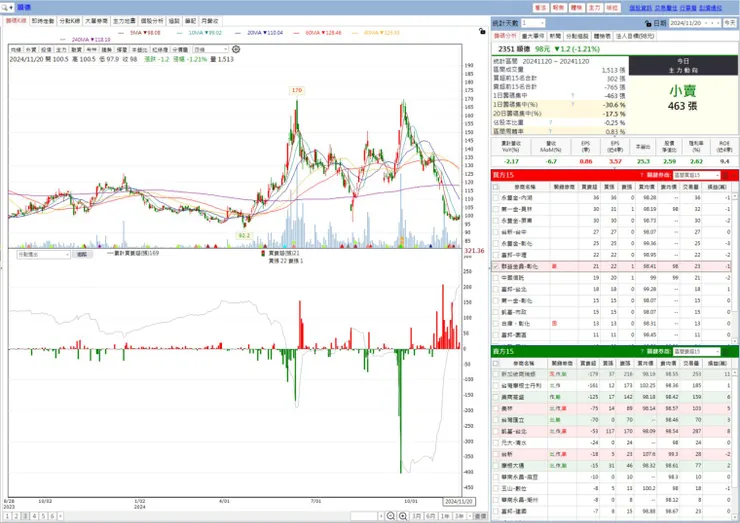Click the zoom in magnifier icon

pyautogui.click(x=403, y=516)
